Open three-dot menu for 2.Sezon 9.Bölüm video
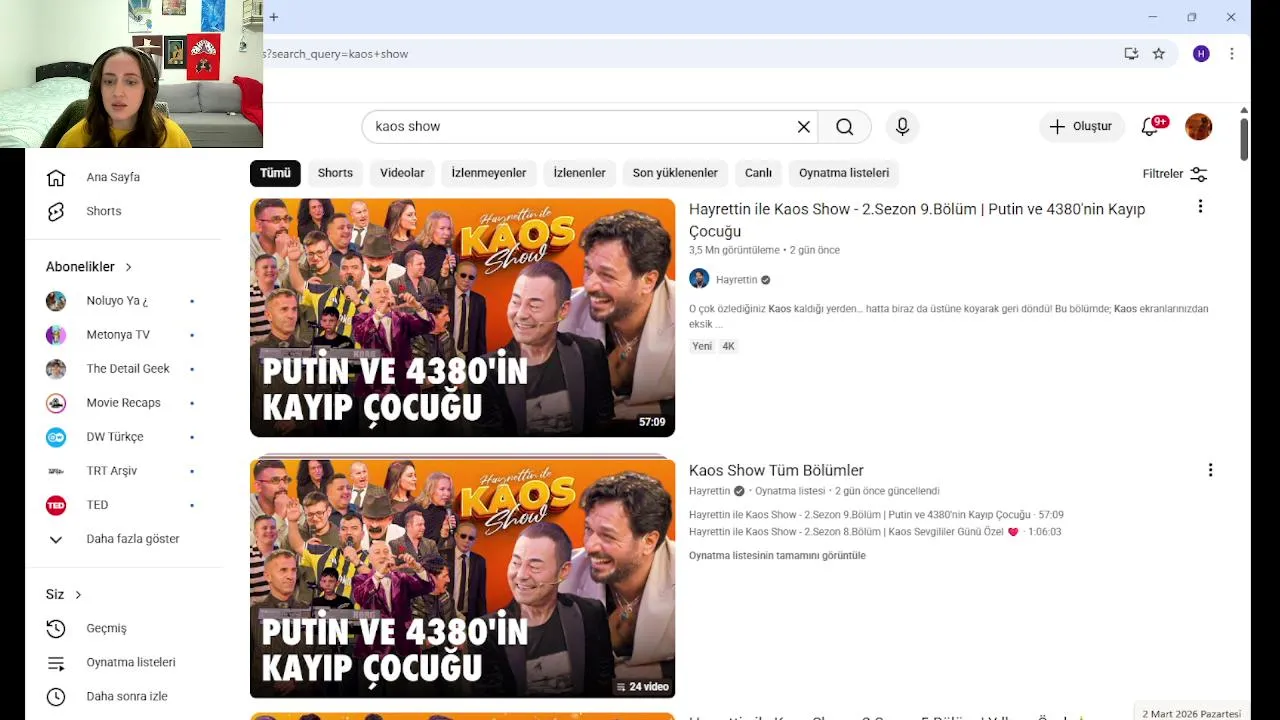1280x720 pixels. (1200, 206)
